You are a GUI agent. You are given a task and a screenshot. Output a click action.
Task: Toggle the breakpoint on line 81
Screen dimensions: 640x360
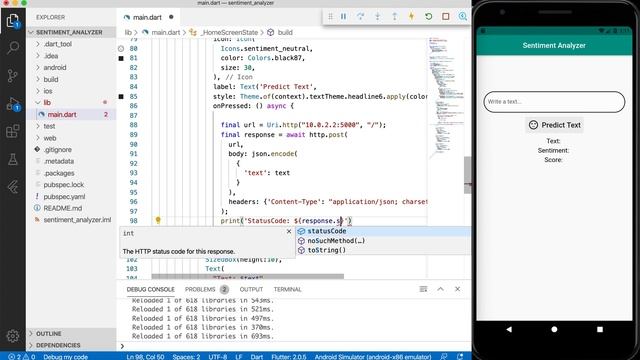(121, 58)
